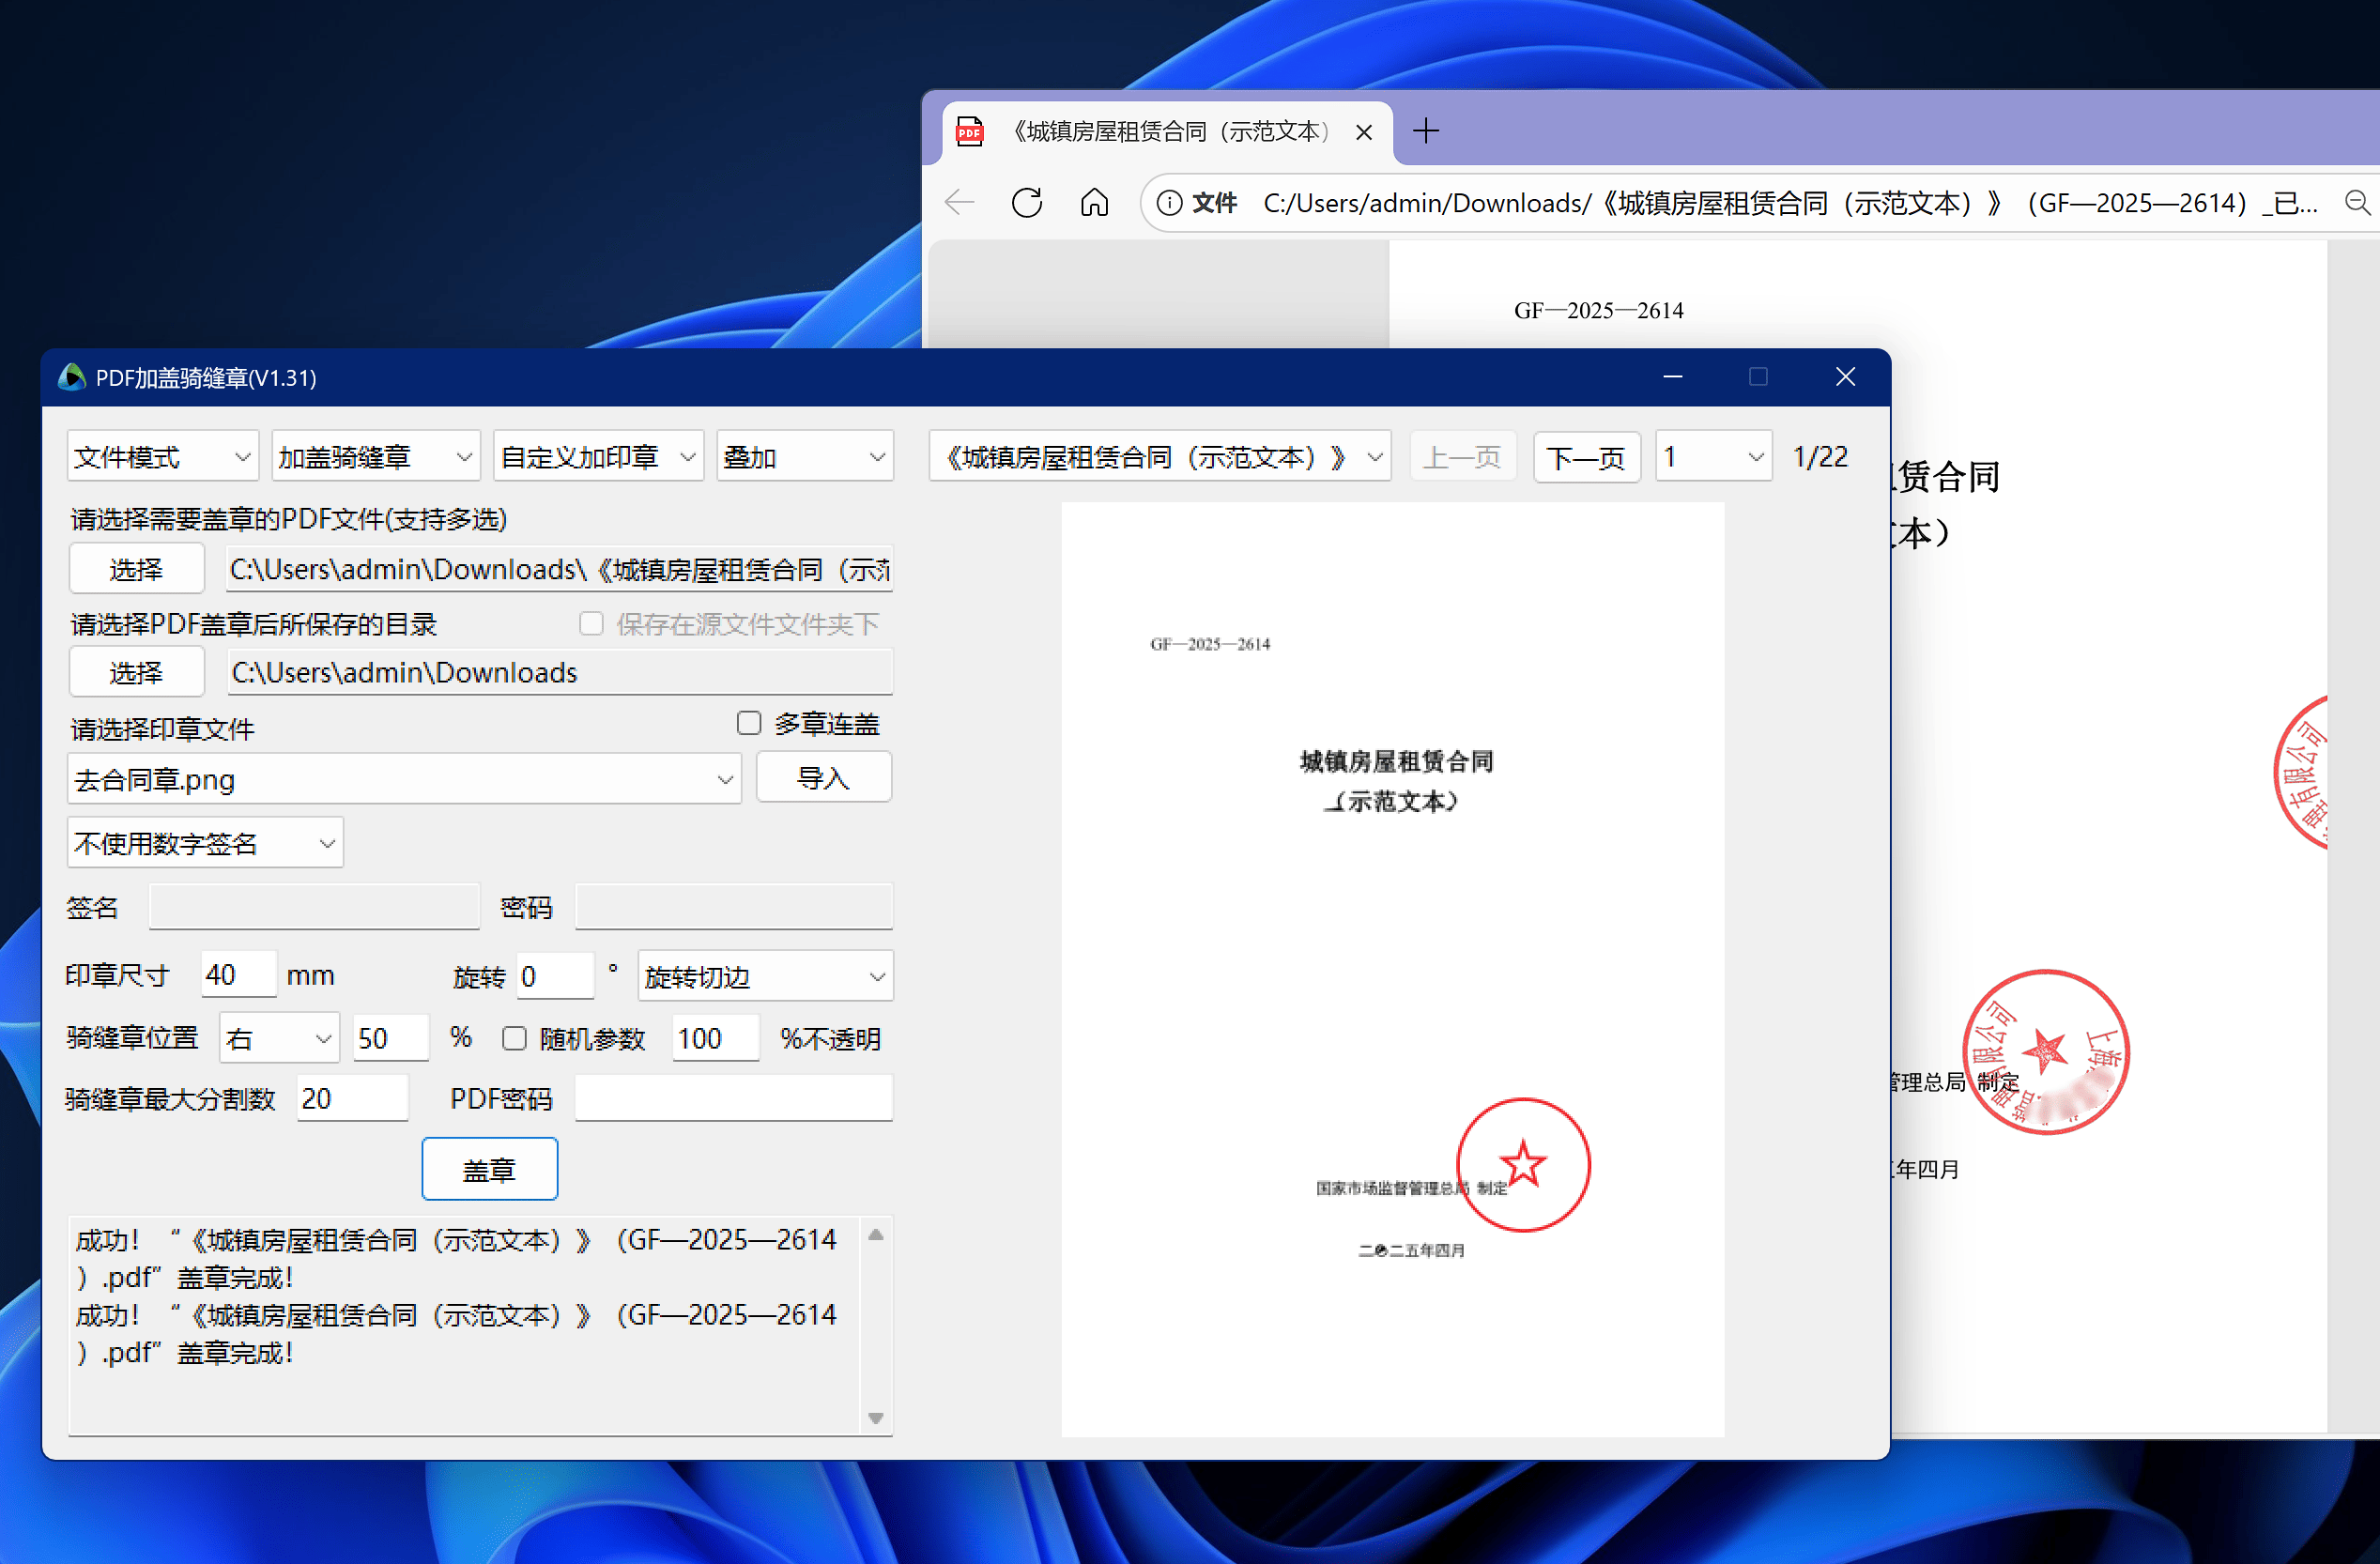Open a new browser tab with plus icon
2380x1564 pixels.
pos(1425,131)
